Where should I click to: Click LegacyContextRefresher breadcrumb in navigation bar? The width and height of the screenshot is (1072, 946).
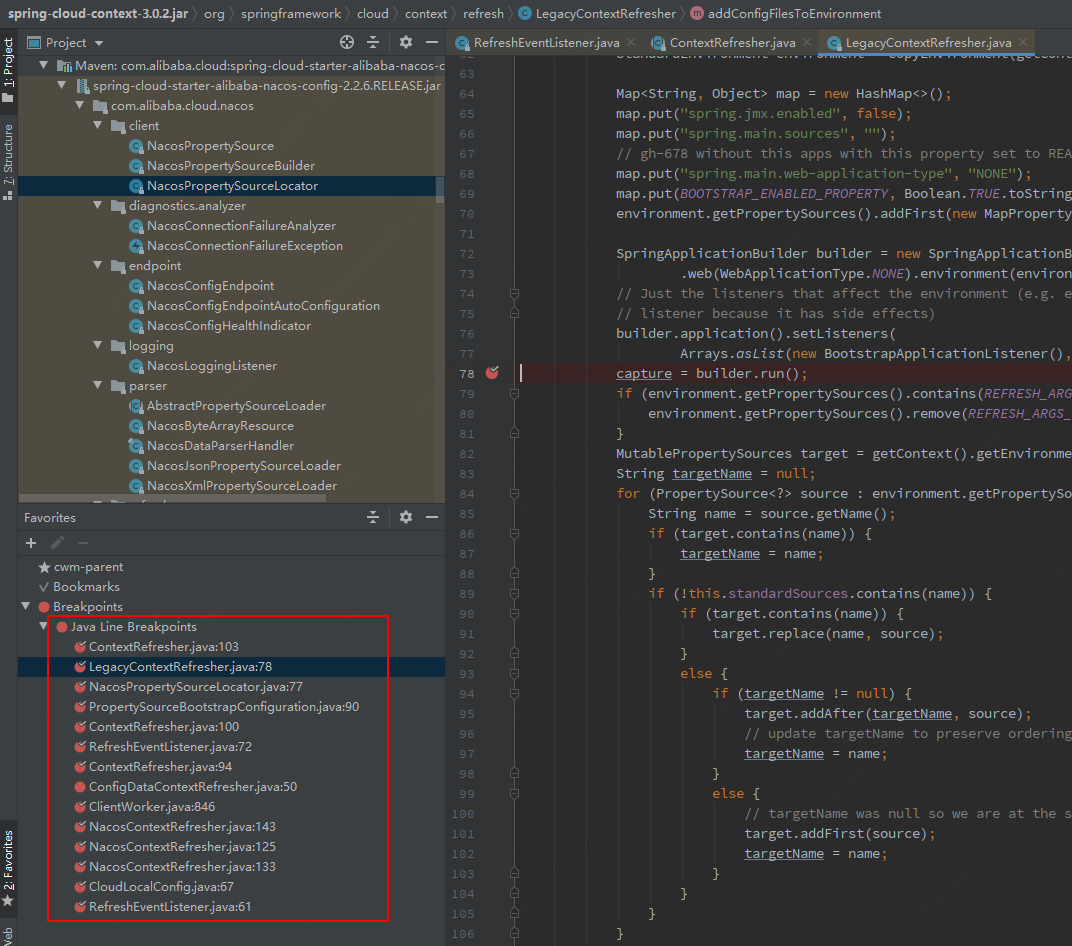click(x=605, y=14)
